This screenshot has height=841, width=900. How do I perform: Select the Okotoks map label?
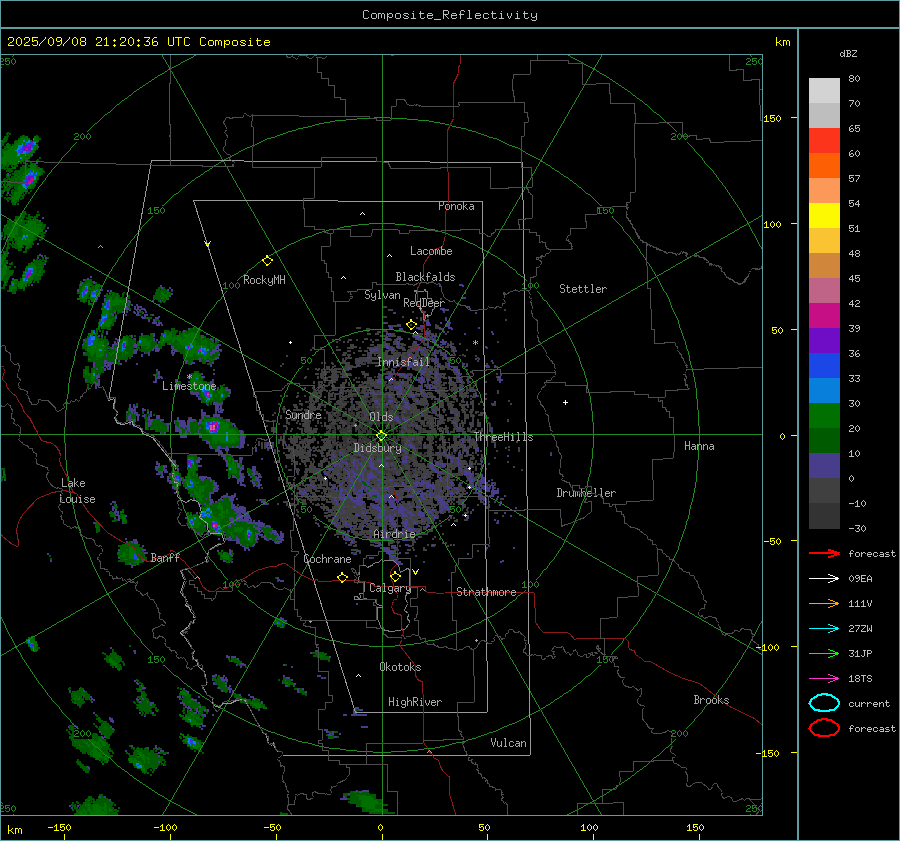(x=400, y=667)
